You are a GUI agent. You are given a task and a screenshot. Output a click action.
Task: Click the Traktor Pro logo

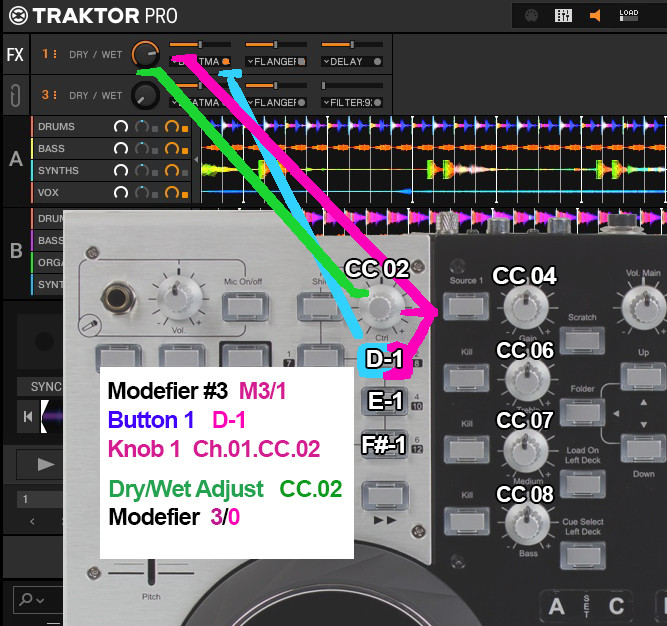point(93,16)
